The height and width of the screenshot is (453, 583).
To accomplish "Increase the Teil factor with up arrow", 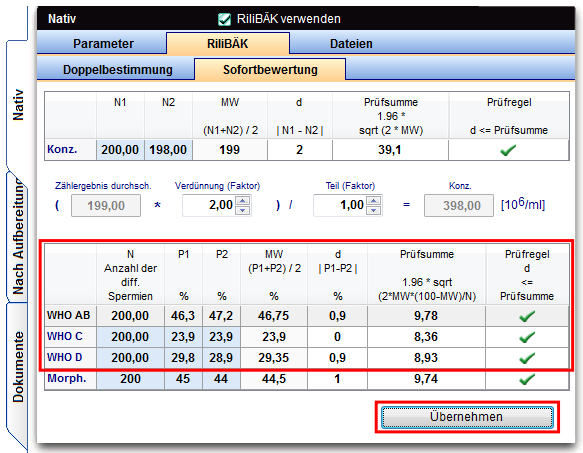I will pyautogui.click(x=373, y=201).
